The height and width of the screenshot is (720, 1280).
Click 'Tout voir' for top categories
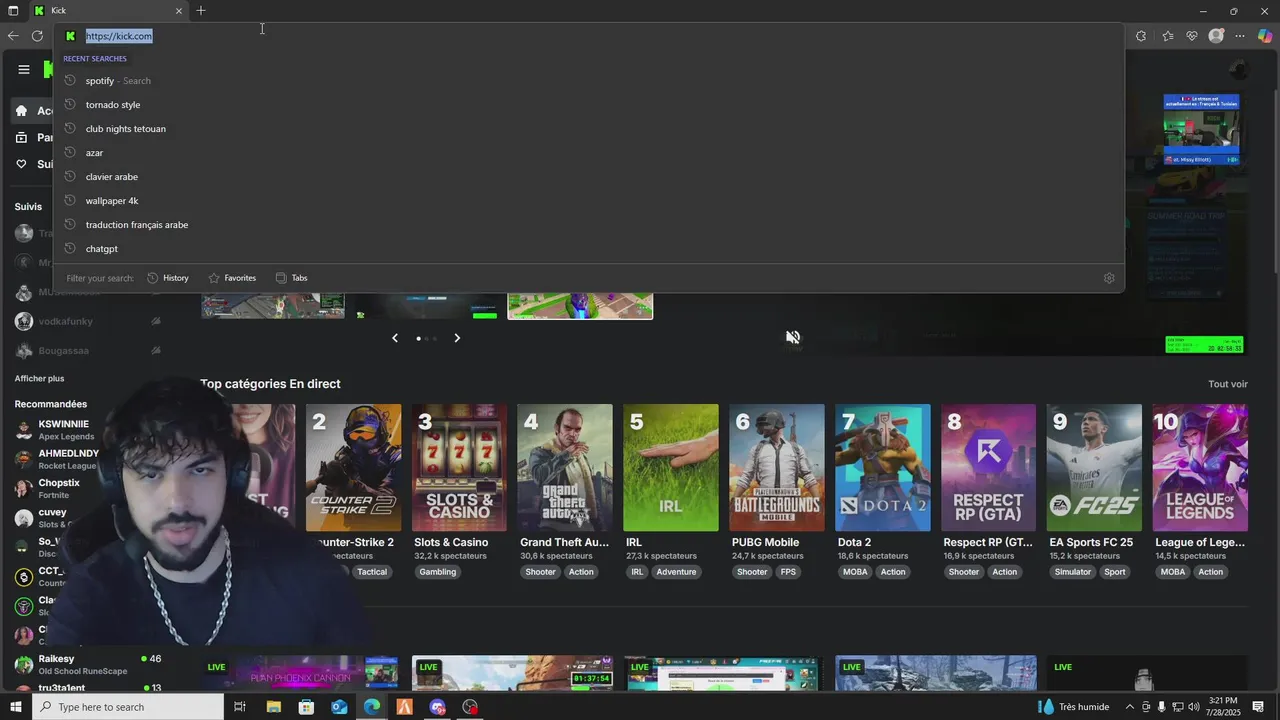click(x=1228, y=384)
